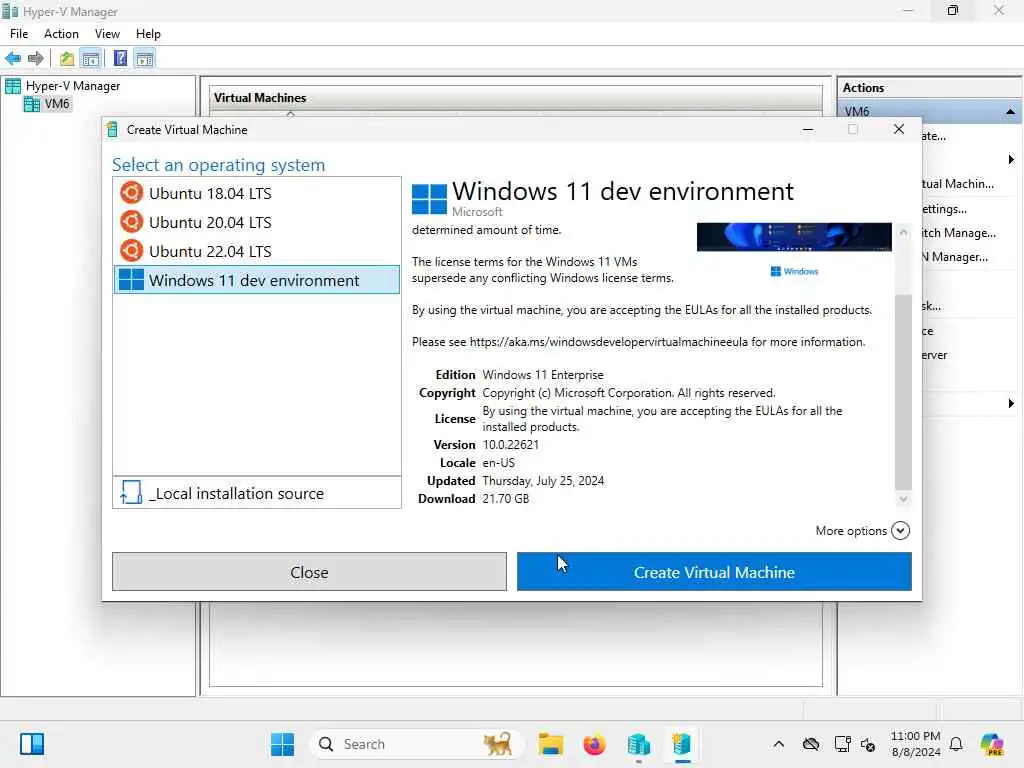The image size is (1024, 768).
Task: Open the Help menu
Action: click(x=148, y=34)
